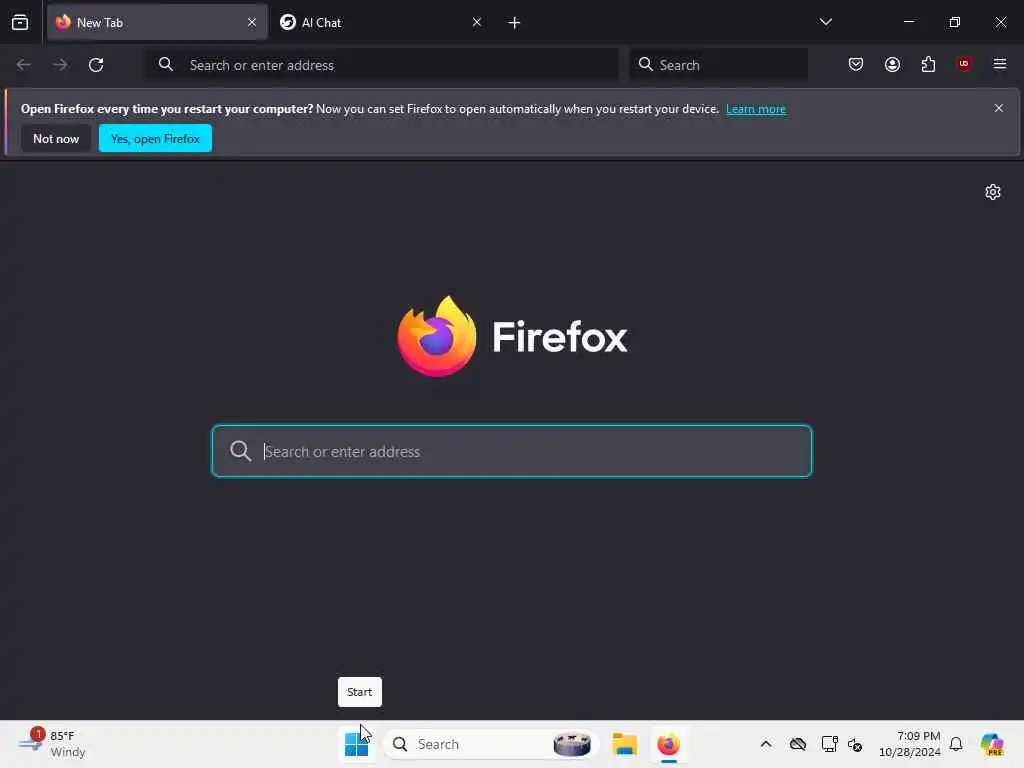The width and height of the screenshot is (1024, 768).
Task: Open new tab personalize gear icon
Action: click(993, 192)
